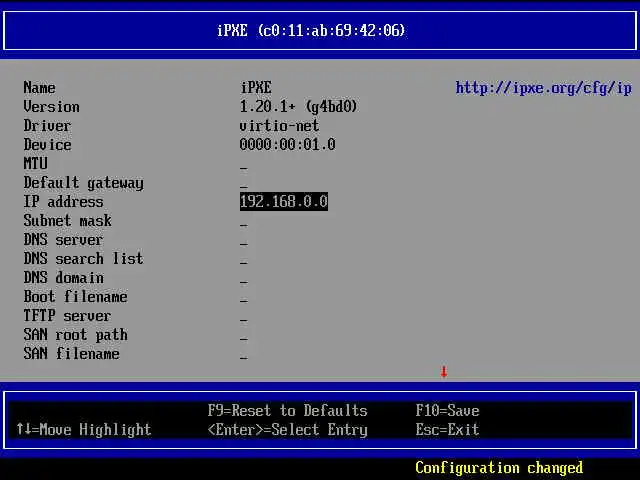Select the highlighted IP address value 192.168.0.0
The width and height of the screenshot is (640, 480).
pyautogui.click(x=284, y=202)
